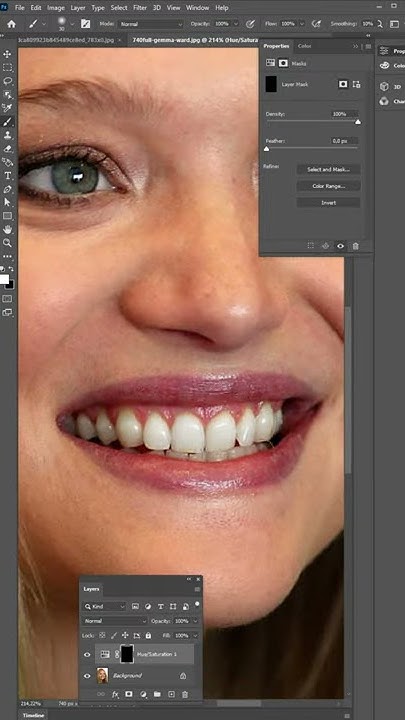
Task: Click the Invert mask button
Action: pyautogui.click(x=328, y=202)
